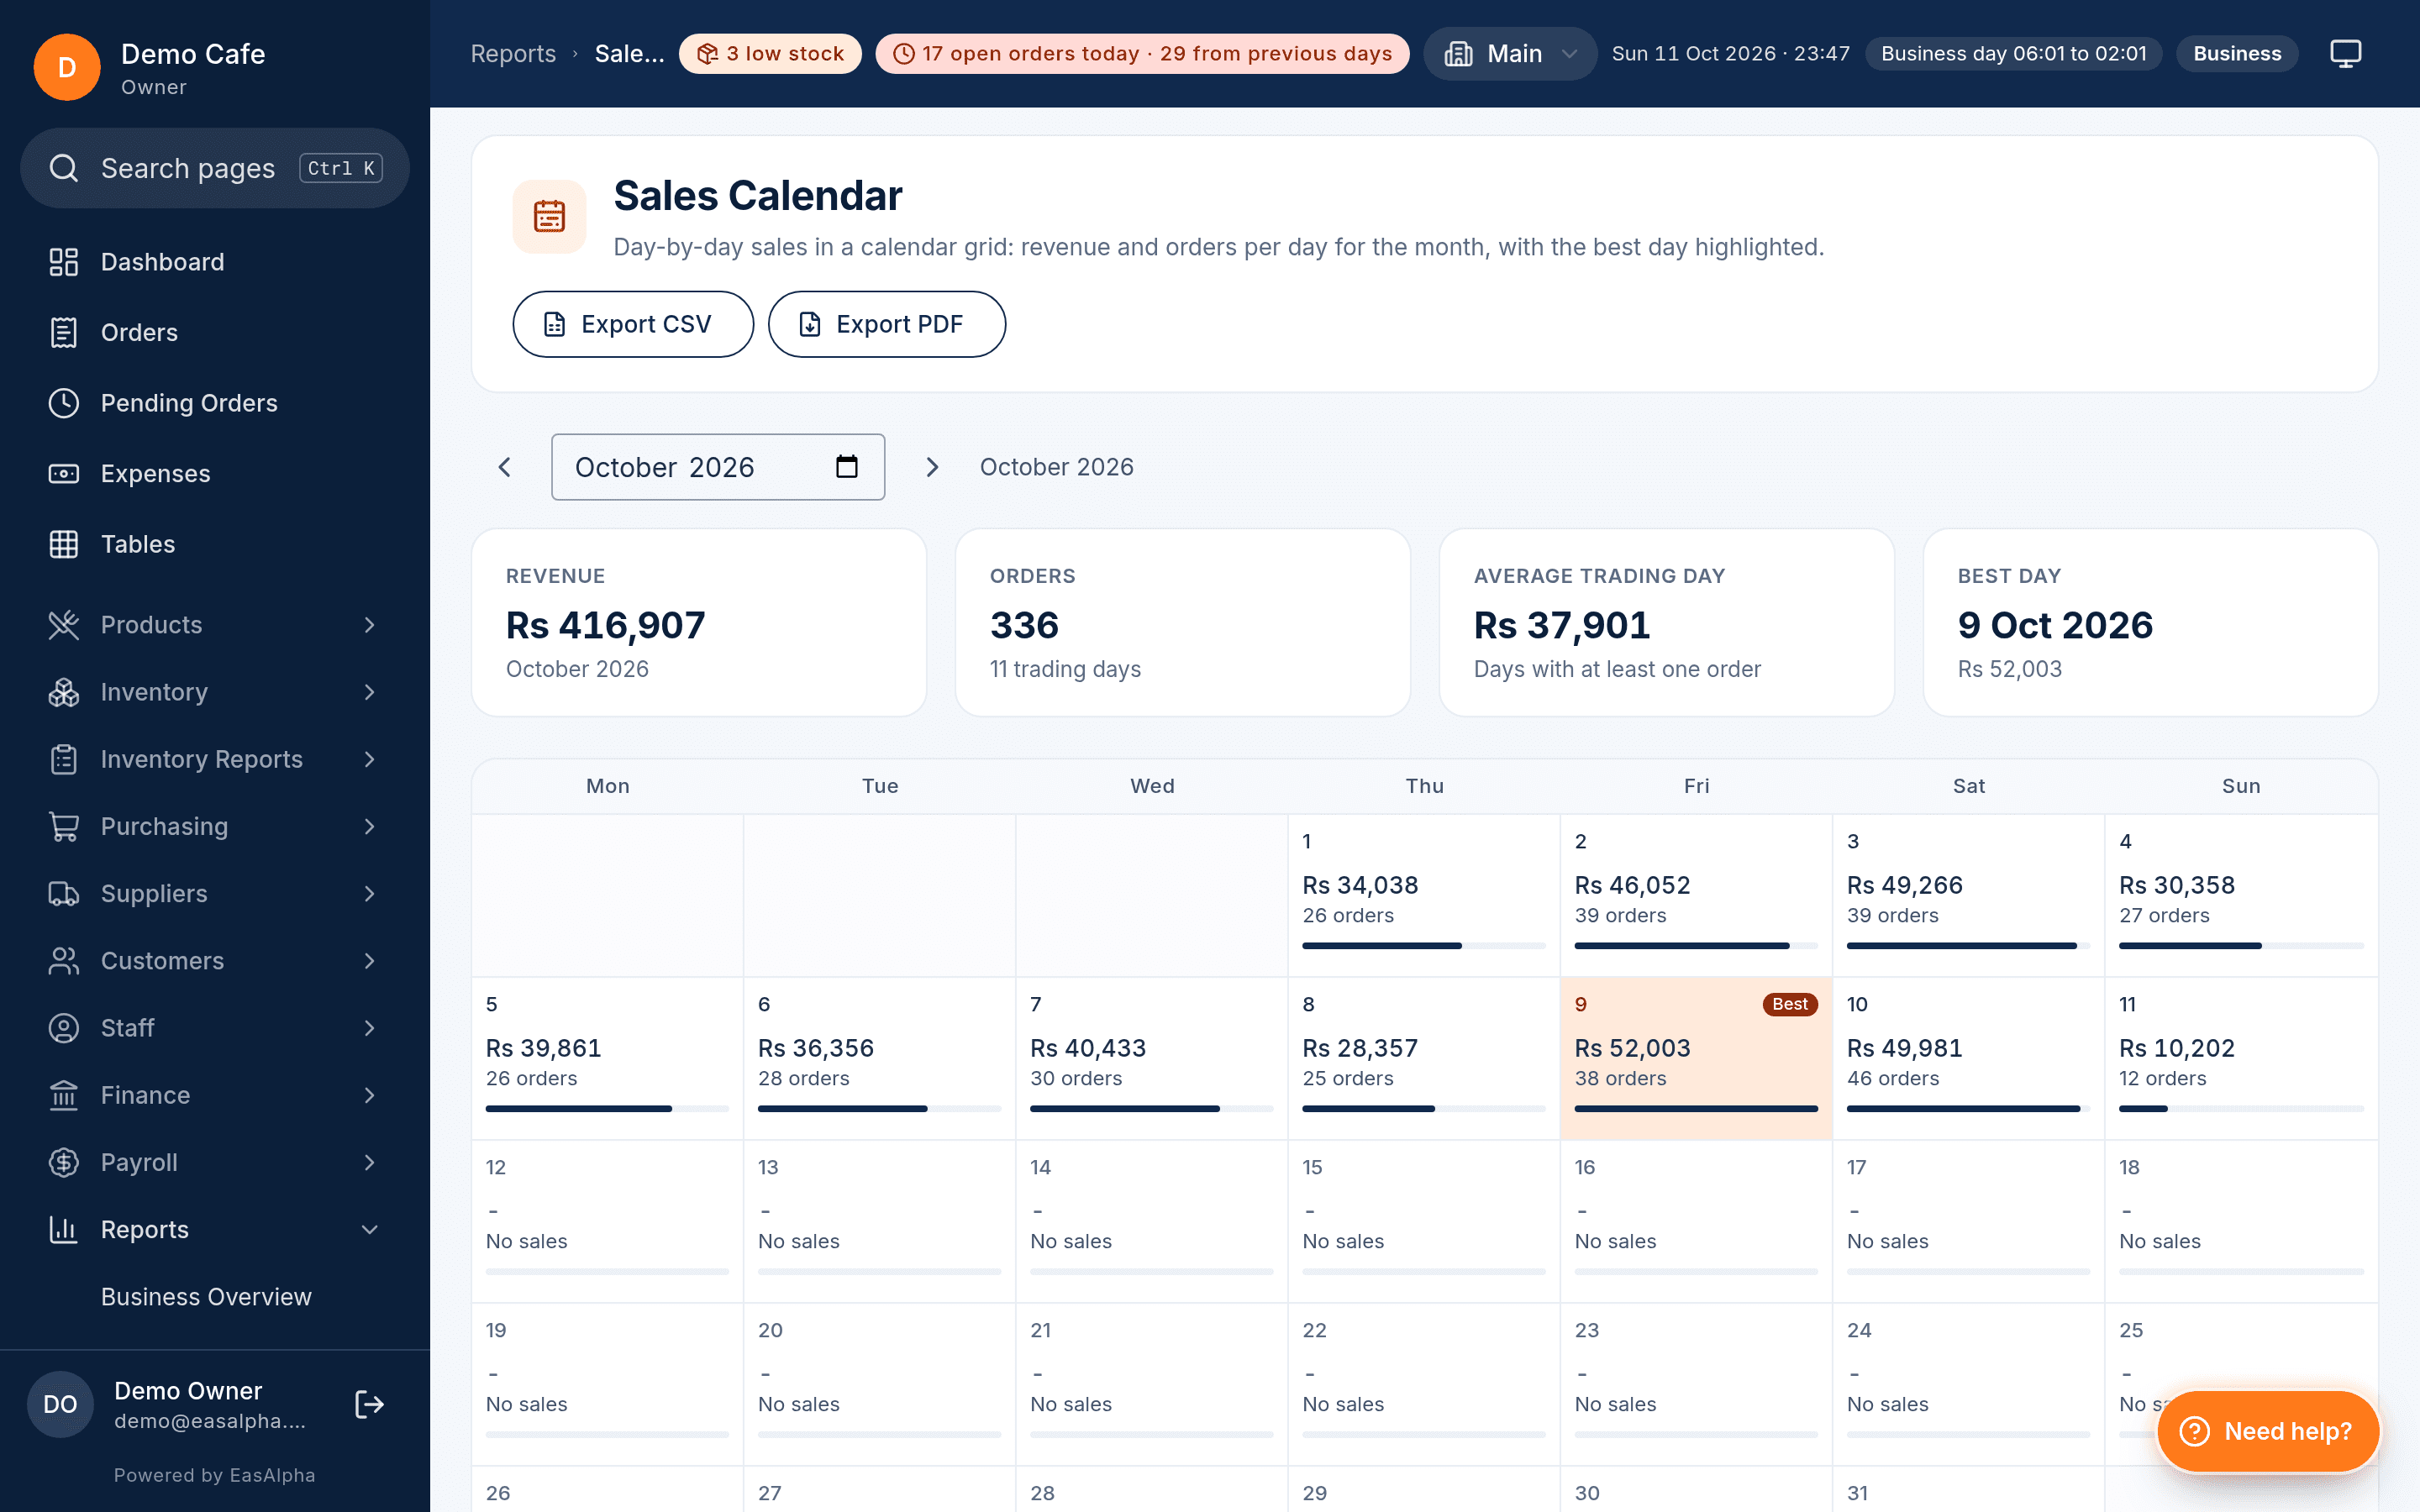Go to next month with right arrow

932,467
